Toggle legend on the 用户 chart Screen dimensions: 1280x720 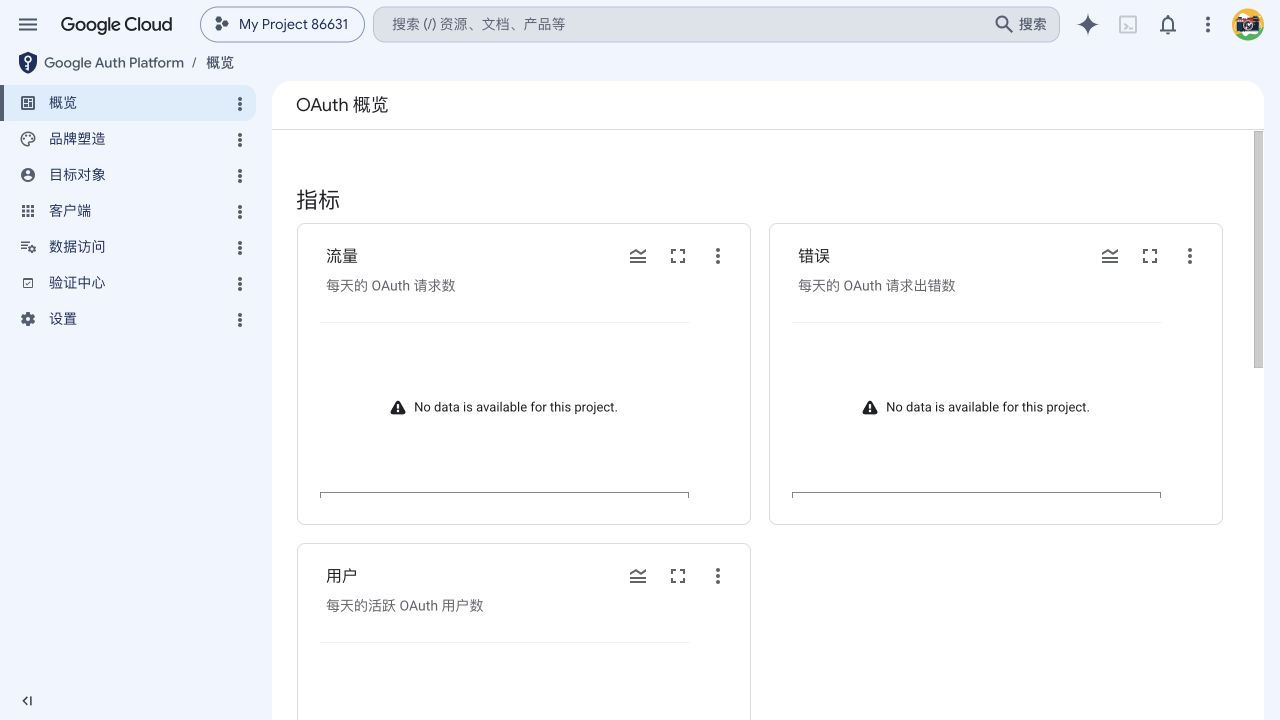click(x=638, y=576)
